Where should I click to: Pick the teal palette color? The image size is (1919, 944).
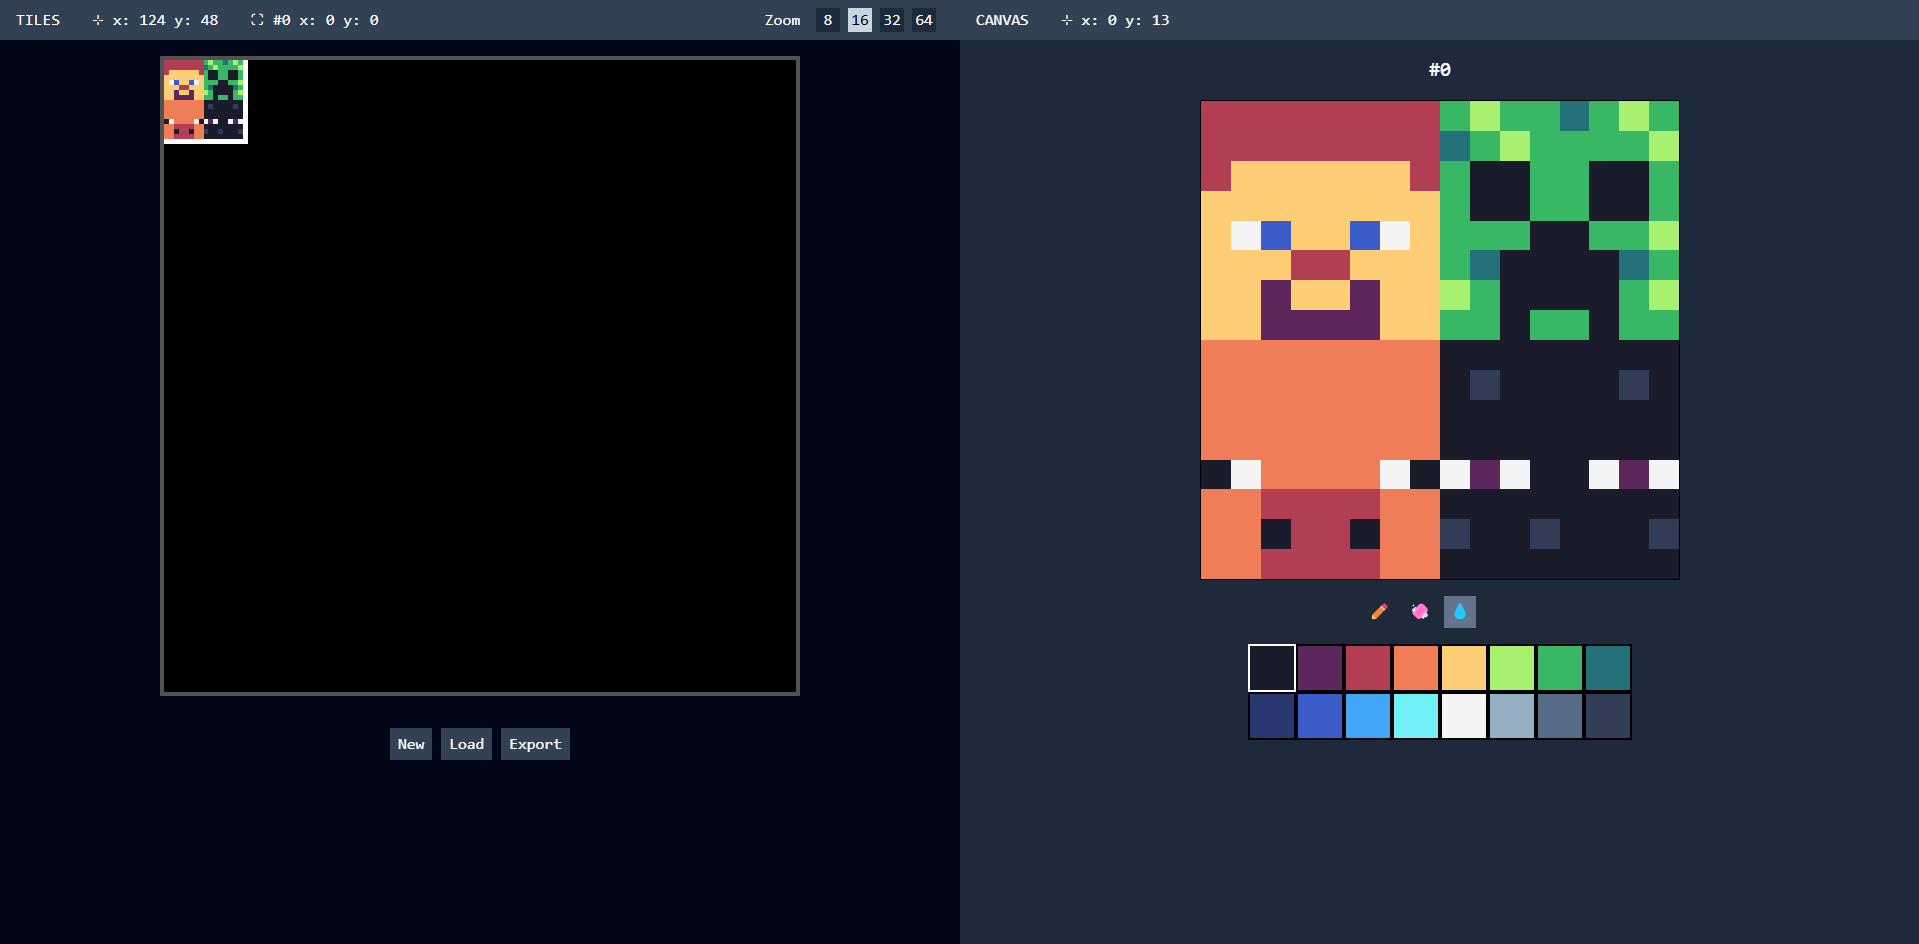[x=1608, y=668]
